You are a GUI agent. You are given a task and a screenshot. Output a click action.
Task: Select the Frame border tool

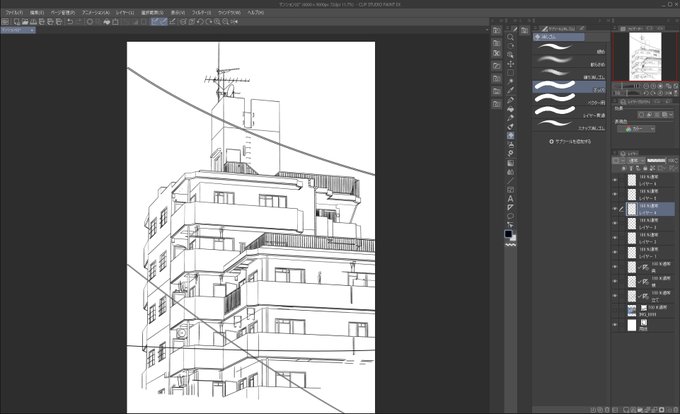coord(510,190)
